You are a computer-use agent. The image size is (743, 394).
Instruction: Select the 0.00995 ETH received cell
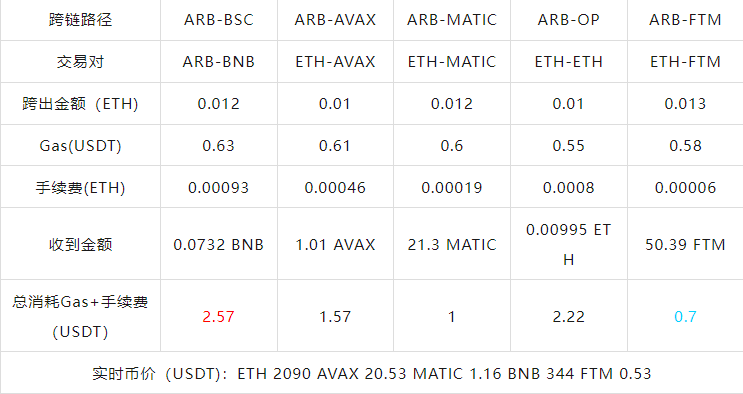(569, 245)
